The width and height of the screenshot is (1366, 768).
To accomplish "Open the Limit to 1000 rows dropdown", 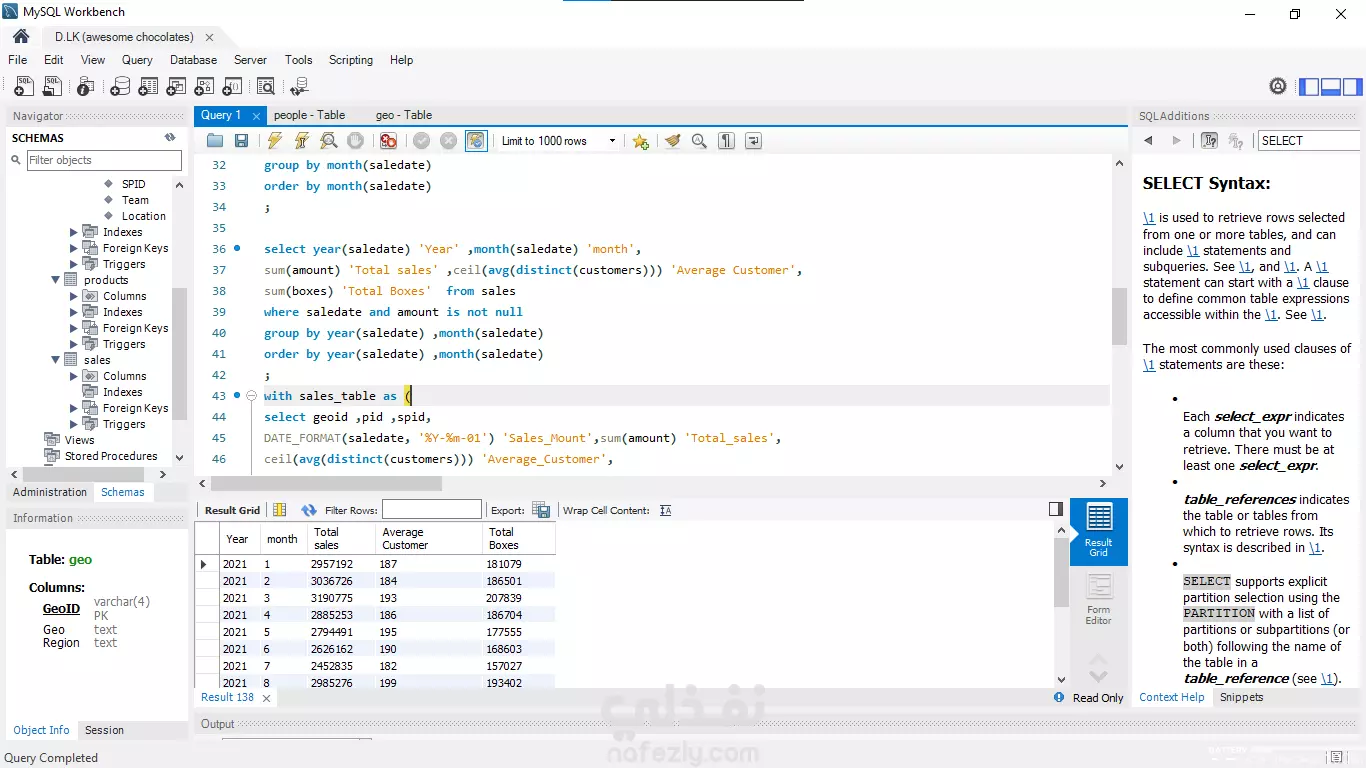I will click(x=558, y=141).
